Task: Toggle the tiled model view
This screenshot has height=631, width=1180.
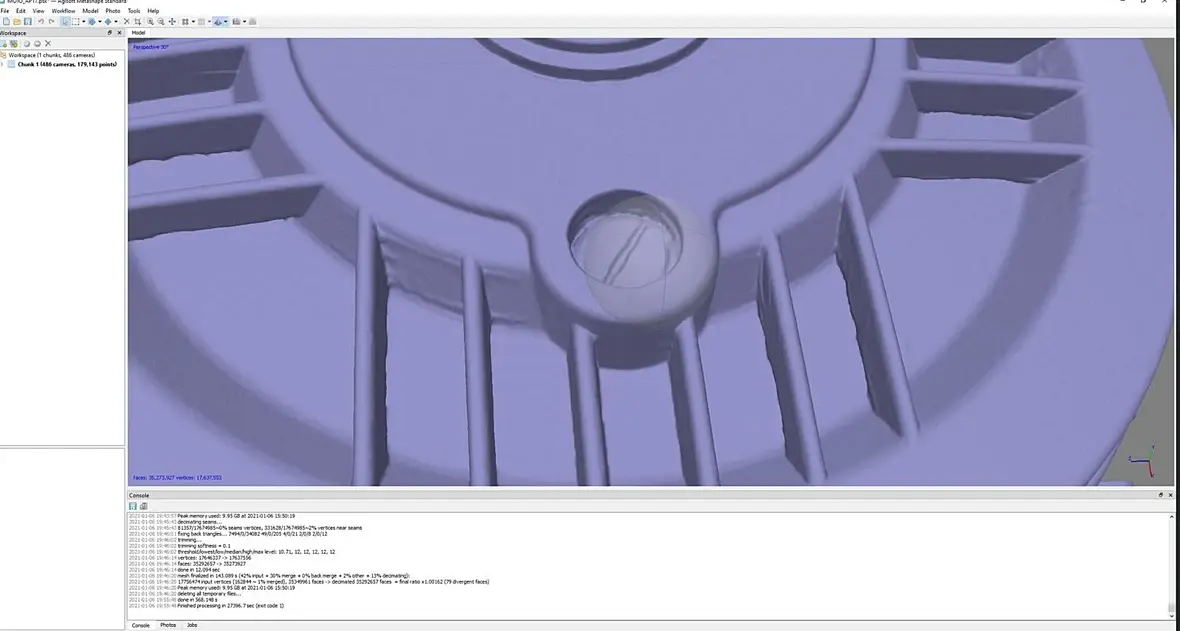Action: click(x=236, y=22)
